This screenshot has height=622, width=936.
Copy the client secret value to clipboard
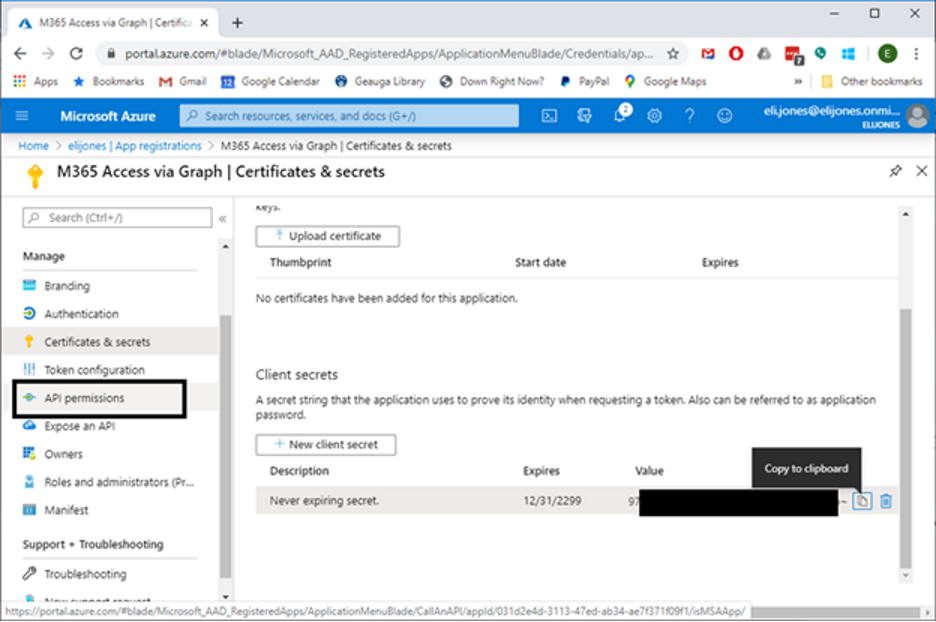(x=862, y=501)
